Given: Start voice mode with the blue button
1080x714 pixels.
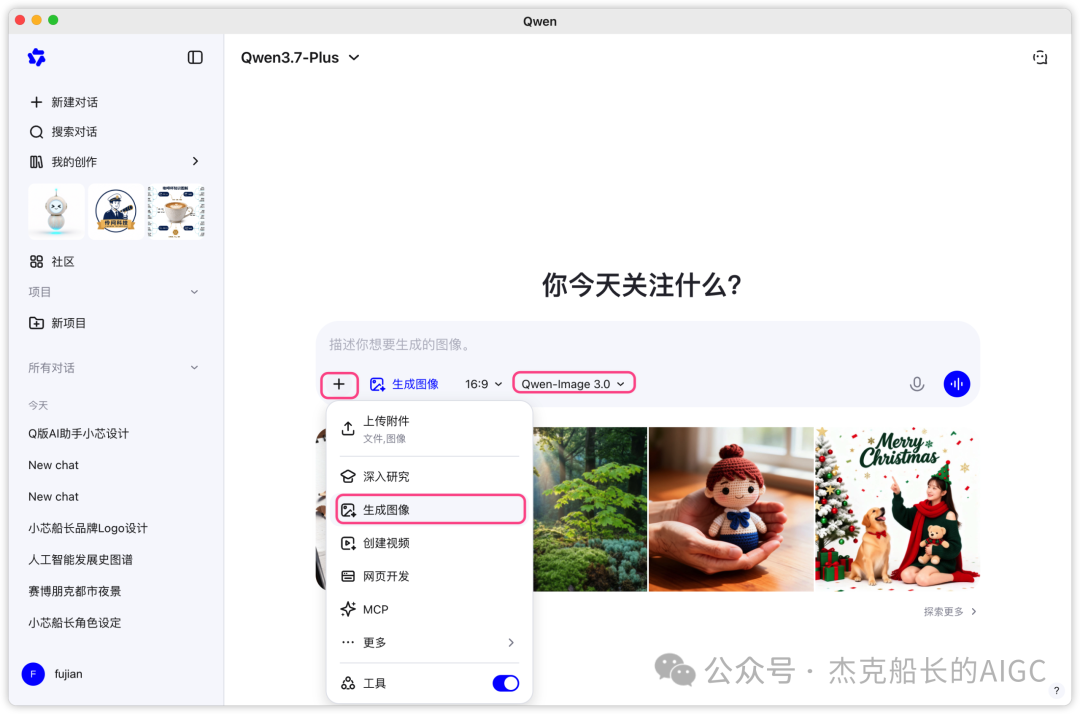Looking at the screenshot, I should [x=957, y=384].
